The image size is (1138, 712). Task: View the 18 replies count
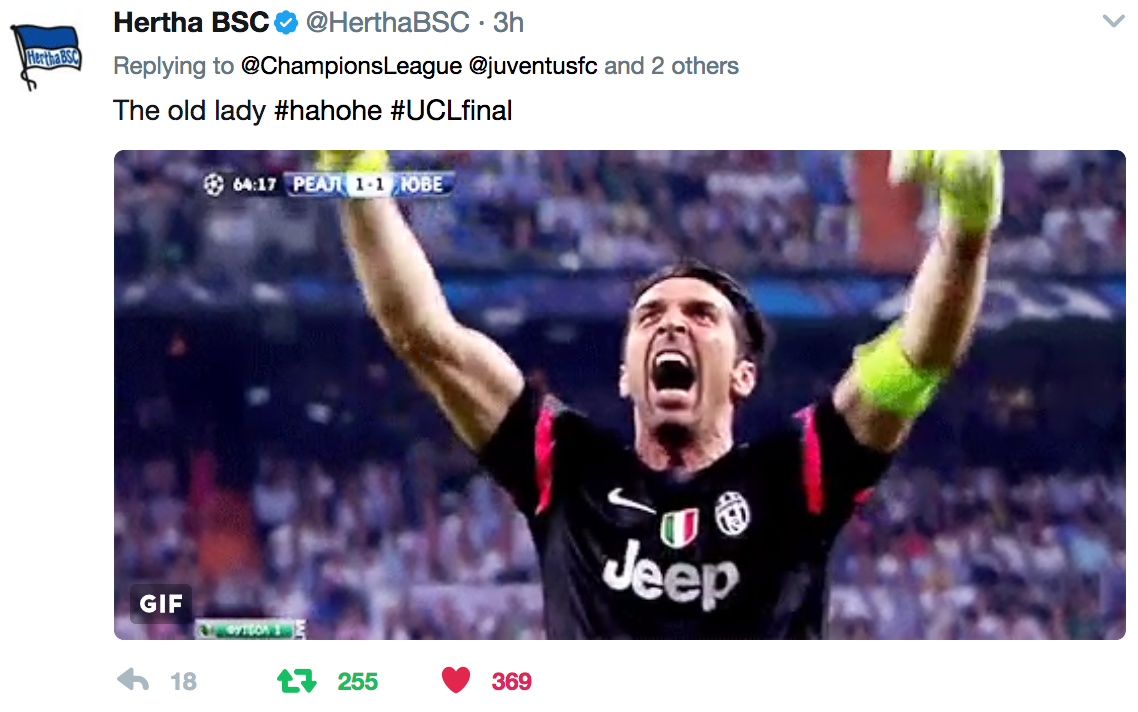point(184,682)
